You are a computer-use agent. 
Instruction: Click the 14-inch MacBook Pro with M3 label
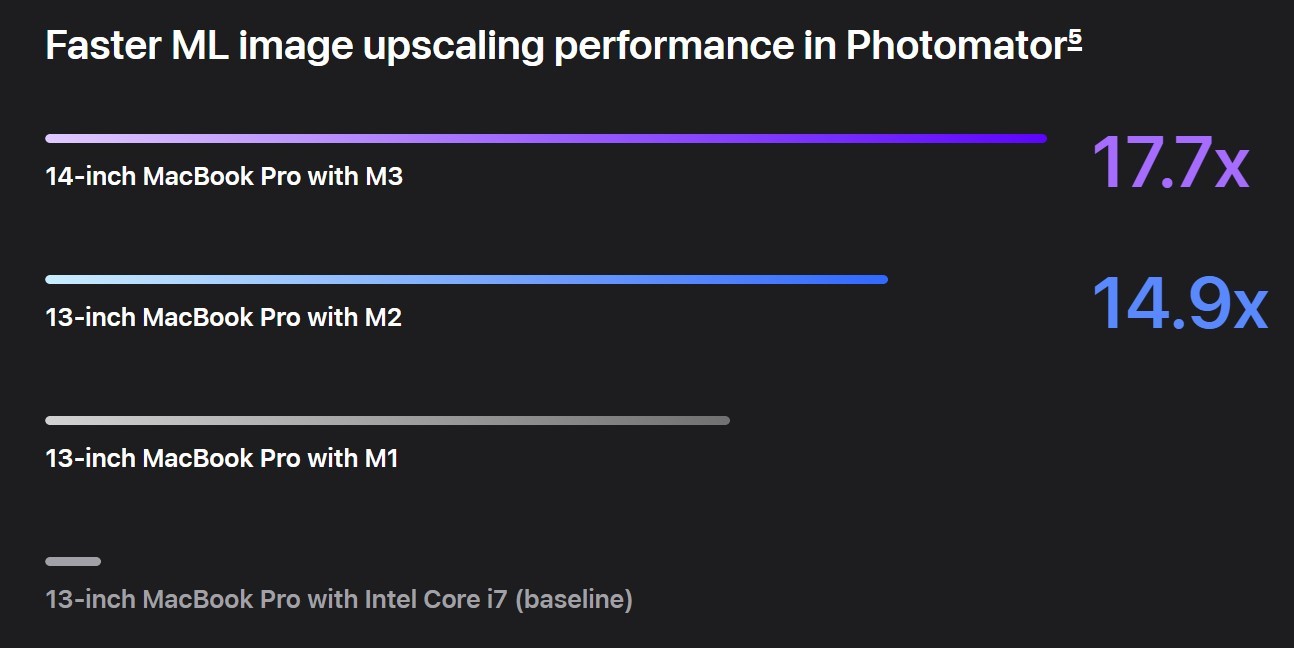tap(224, 177)
